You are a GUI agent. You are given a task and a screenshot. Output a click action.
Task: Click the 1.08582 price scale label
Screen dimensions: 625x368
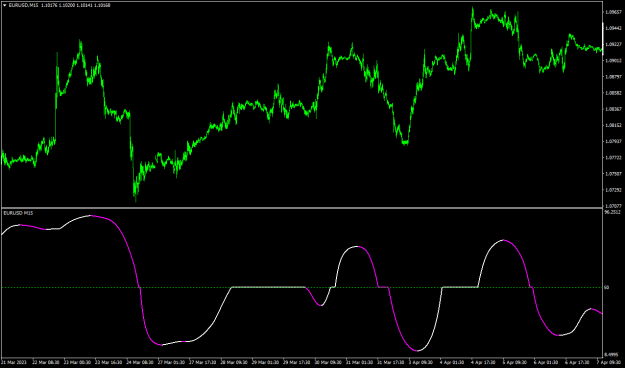[613, 93]
